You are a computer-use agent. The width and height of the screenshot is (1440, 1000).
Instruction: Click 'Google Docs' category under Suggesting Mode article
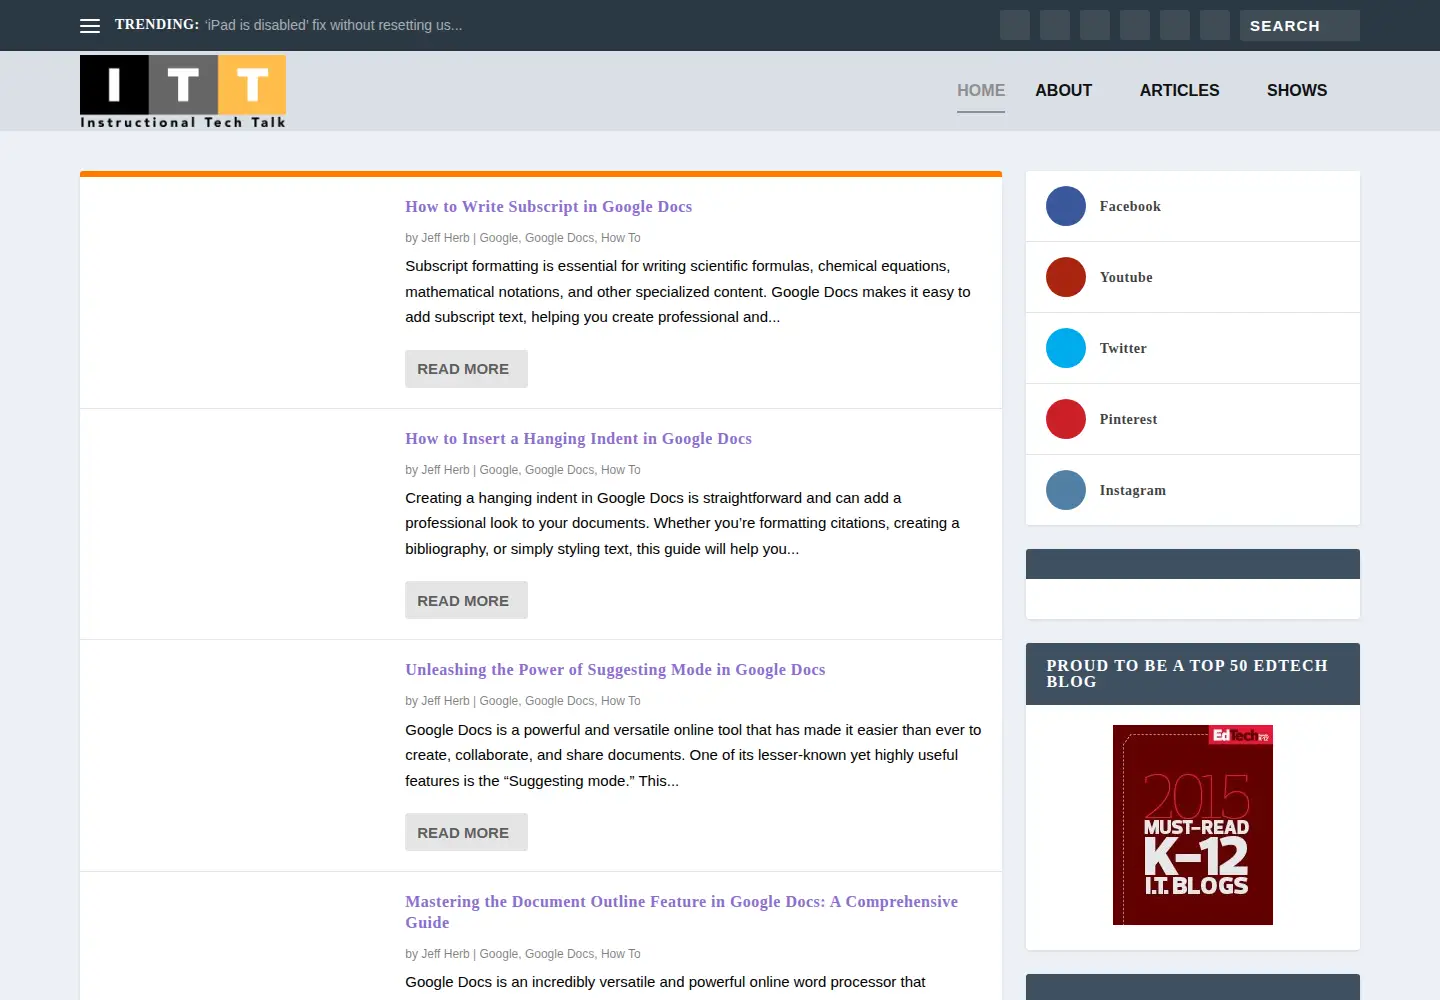(x=559, y=701)
